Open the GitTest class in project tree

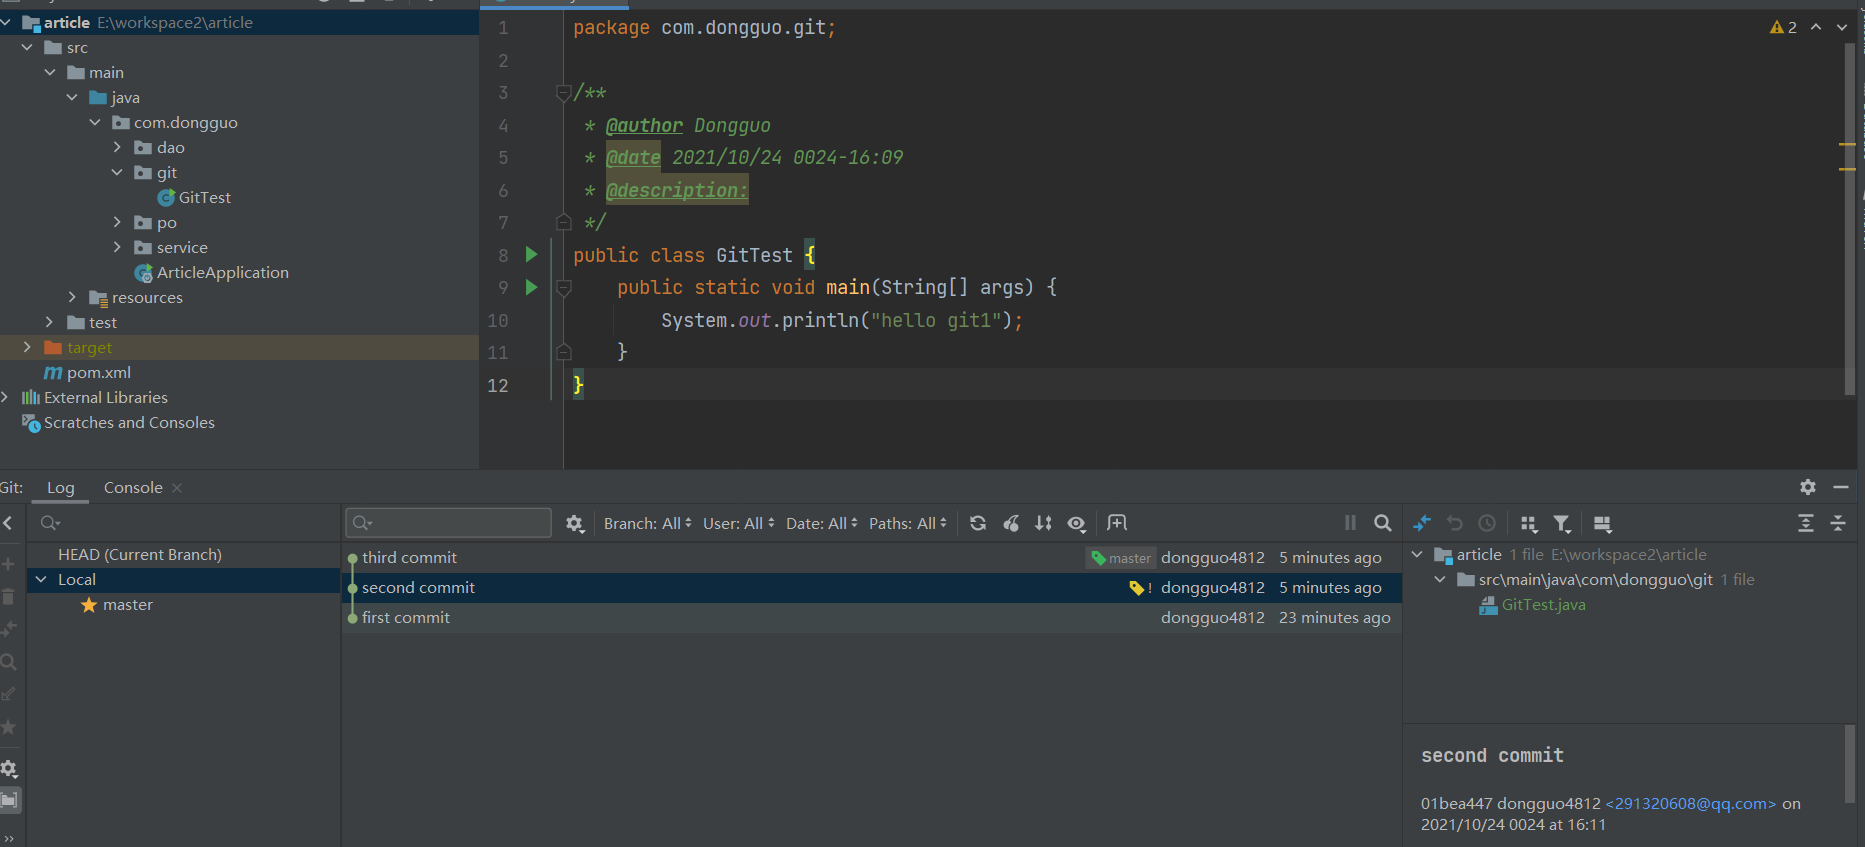point(205,197)
